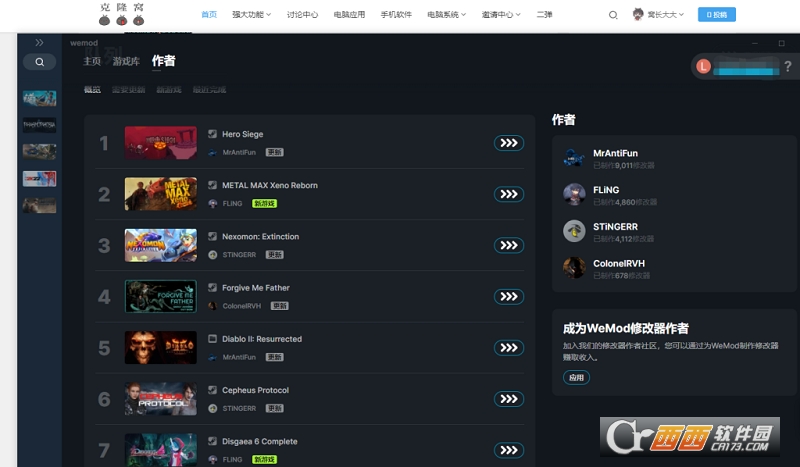
Task: Click the website search magnifier icon
Action: (x=613, y=15)
